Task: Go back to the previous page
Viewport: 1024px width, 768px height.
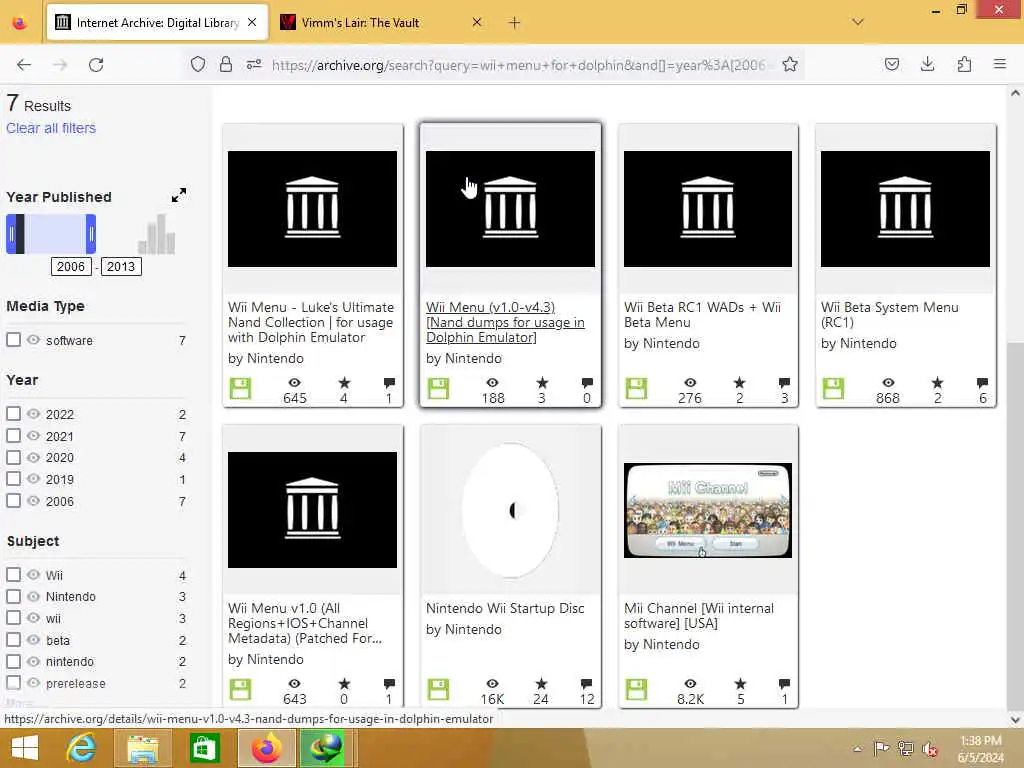Action: (x=24, y=65)
